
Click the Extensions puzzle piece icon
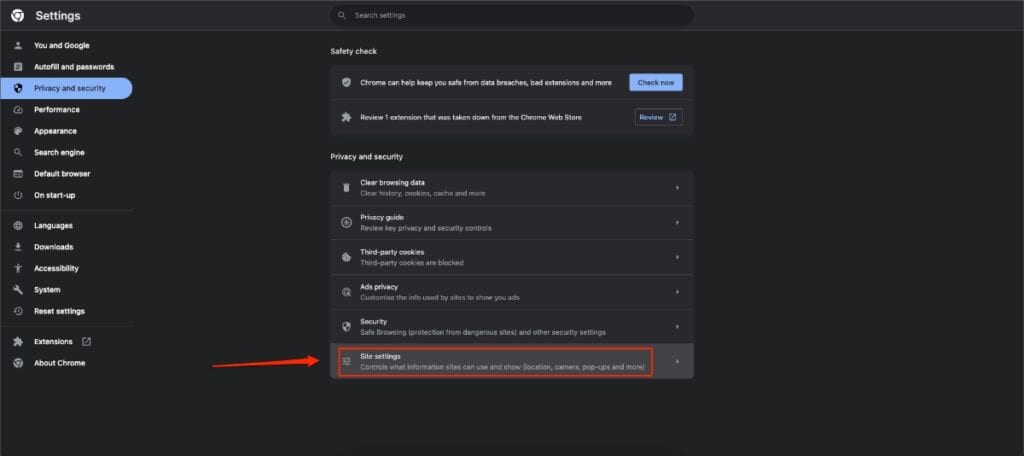(x=18, y=342)
